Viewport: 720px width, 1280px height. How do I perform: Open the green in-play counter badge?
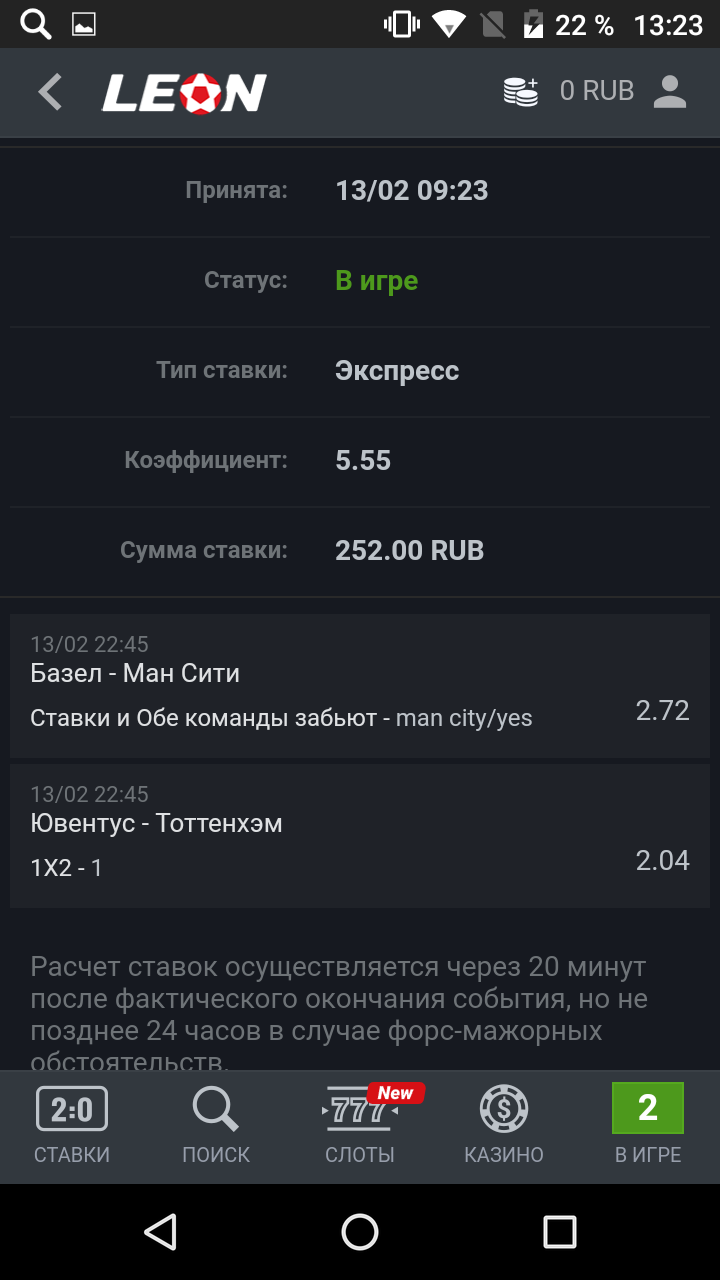(648, 1108)
